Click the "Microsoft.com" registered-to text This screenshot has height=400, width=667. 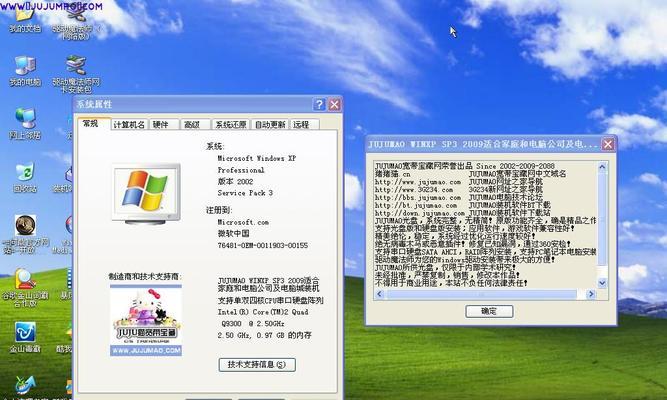243,222
